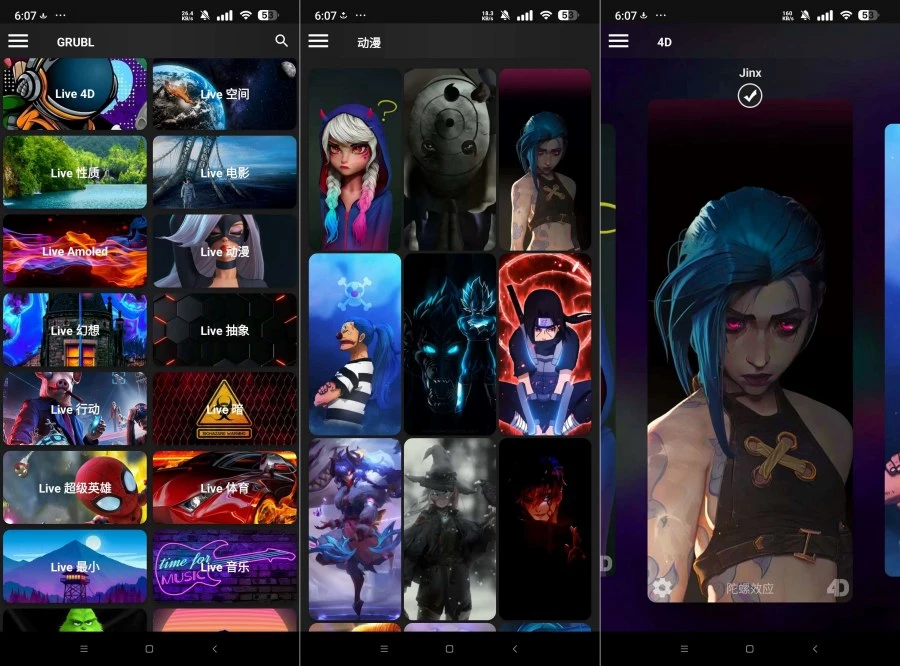Open the hamburger menu beside GRUBL title
Viewport: 900px width, 666px height.
point(18,41)
